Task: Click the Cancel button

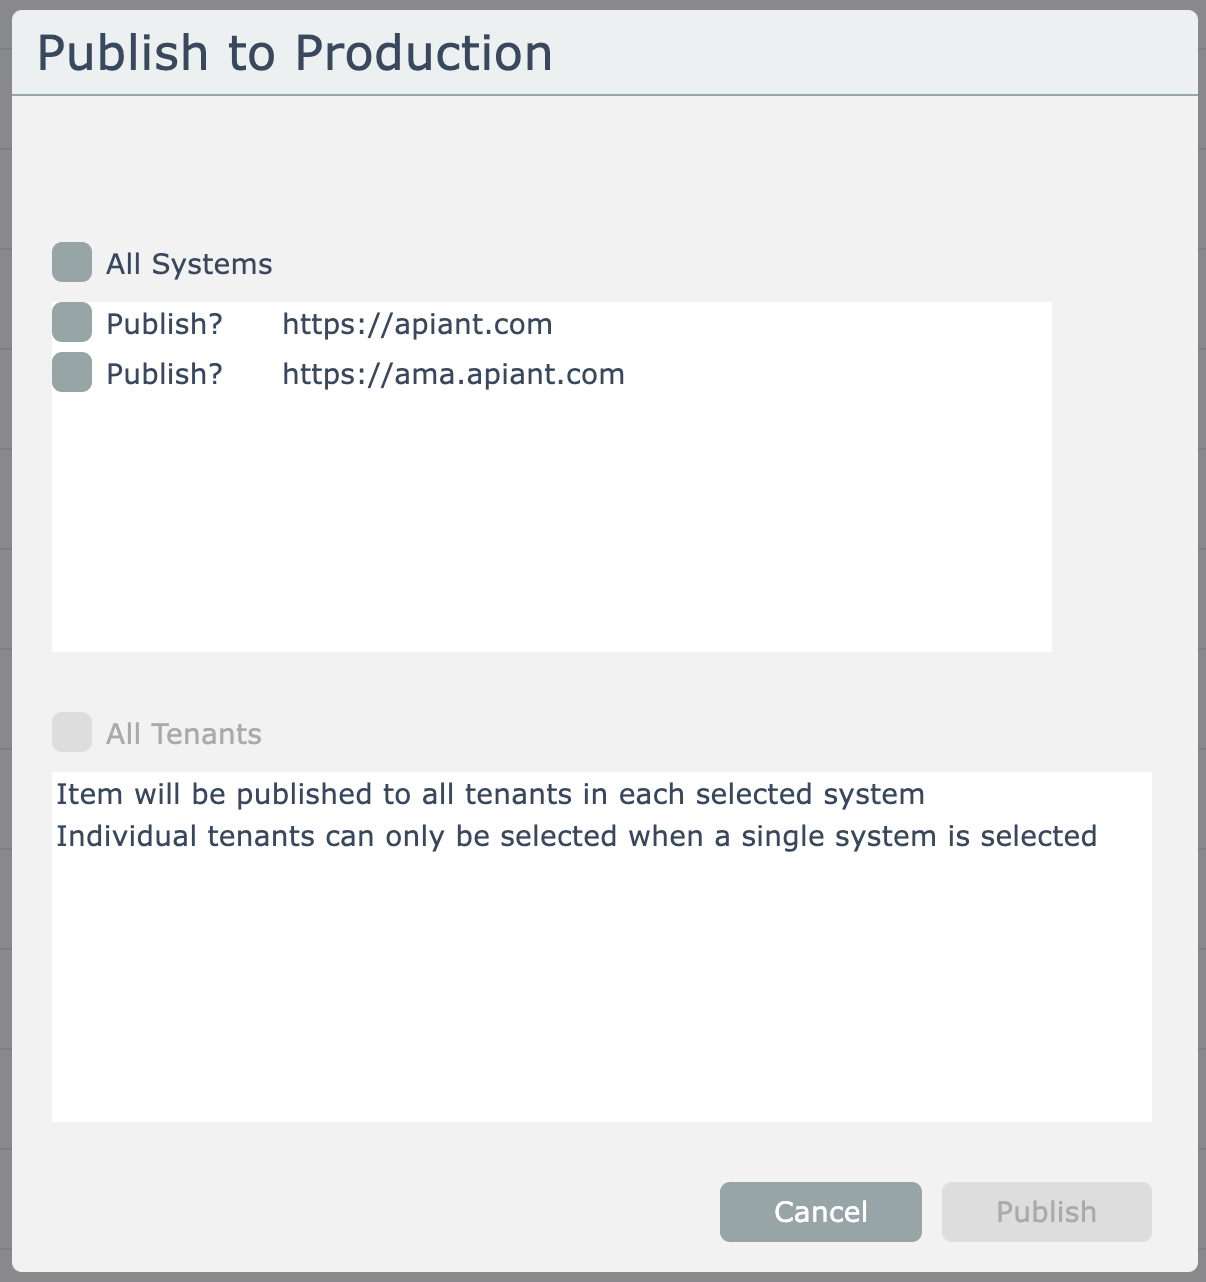Action: pos(820,1212)
